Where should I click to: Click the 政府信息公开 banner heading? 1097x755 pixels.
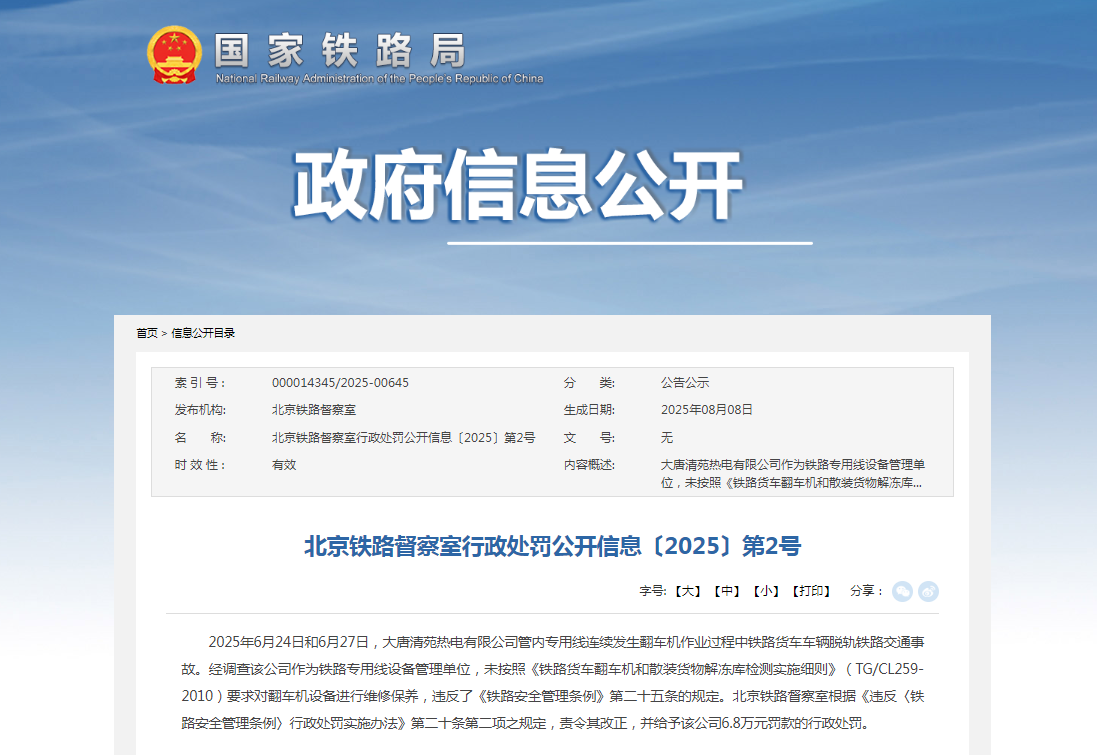517,187
